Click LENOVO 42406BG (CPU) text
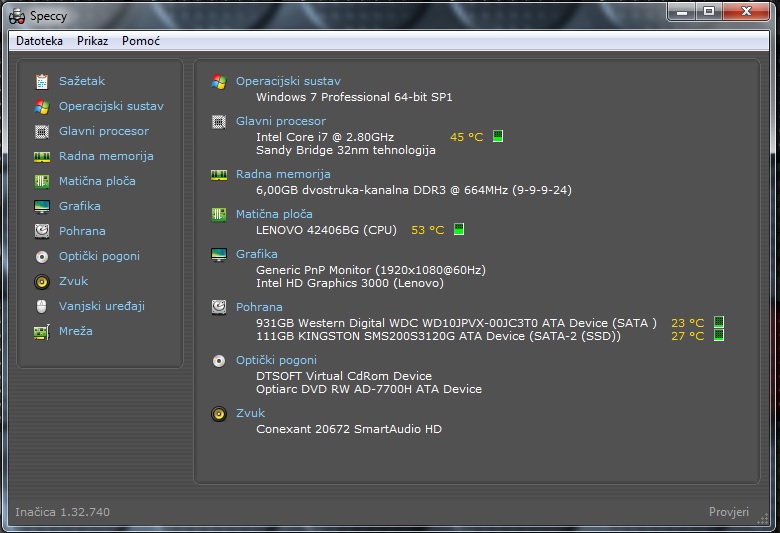This screenshot has width=780, height=533. pos(326,230)
